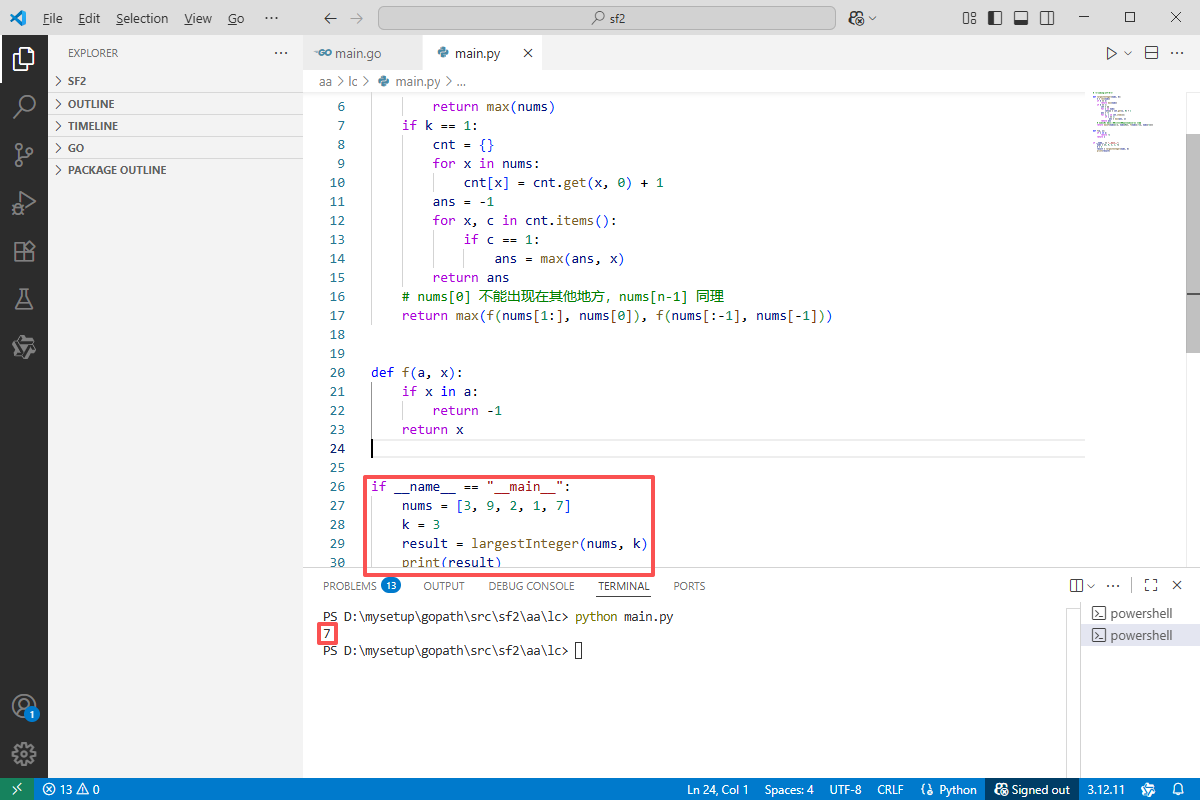Expand the SF2 folder section
Screen dimensions: 1200x800
tap(175, 81)
